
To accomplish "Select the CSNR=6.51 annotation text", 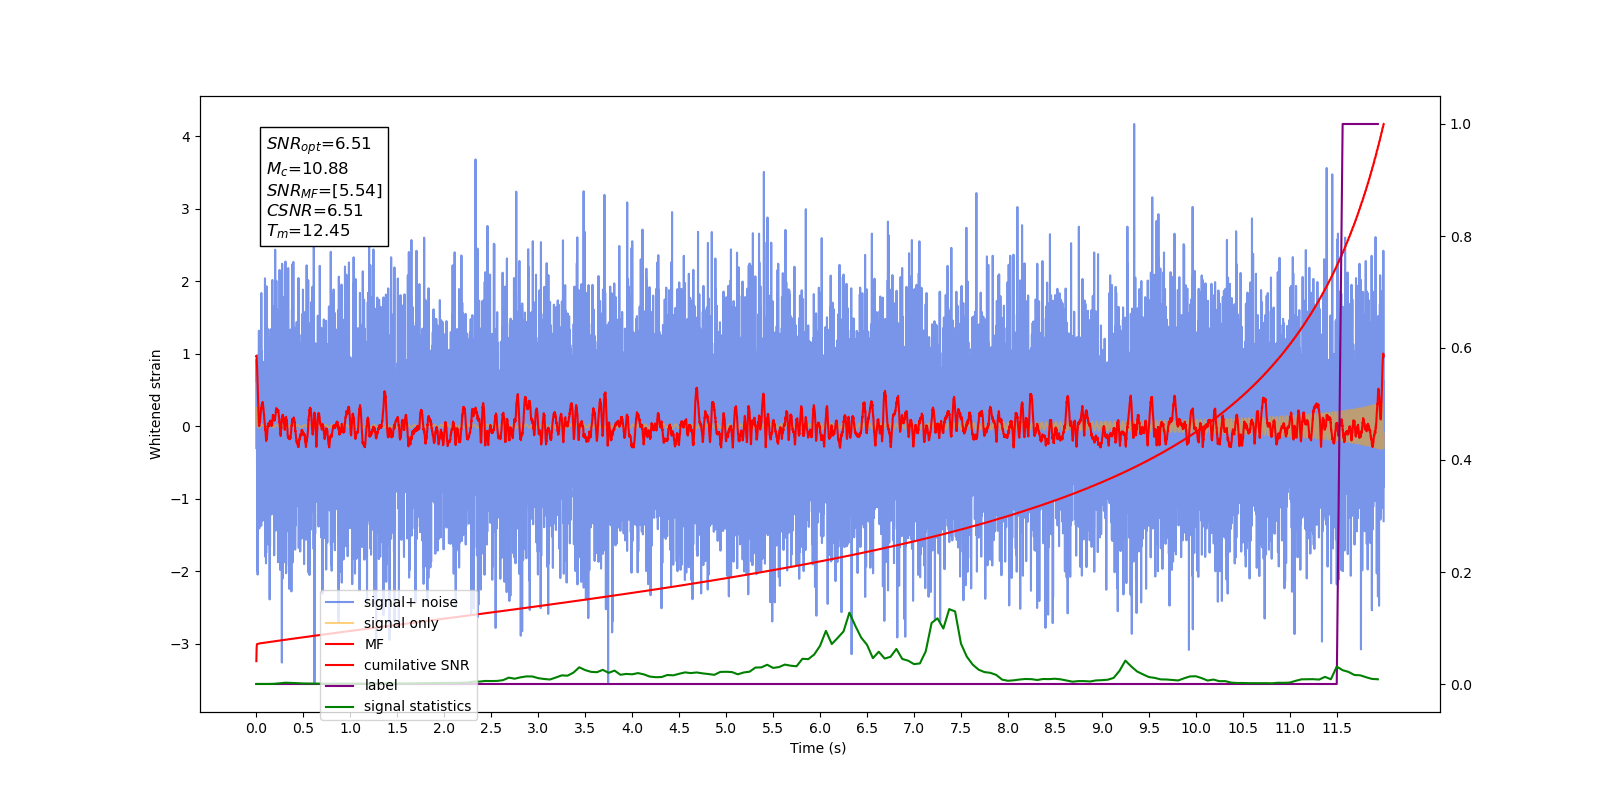I will (315, 210).
